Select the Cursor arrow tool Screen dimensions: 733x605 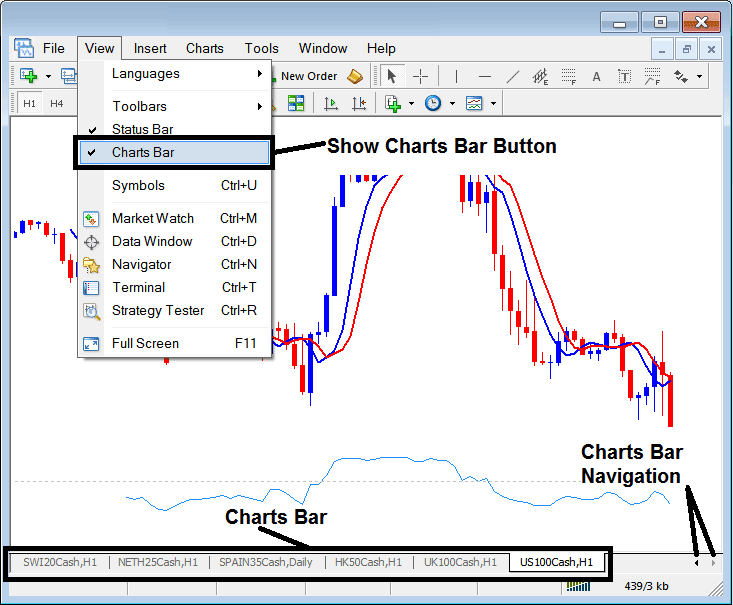pyautogui.click(x=392, y=76)
